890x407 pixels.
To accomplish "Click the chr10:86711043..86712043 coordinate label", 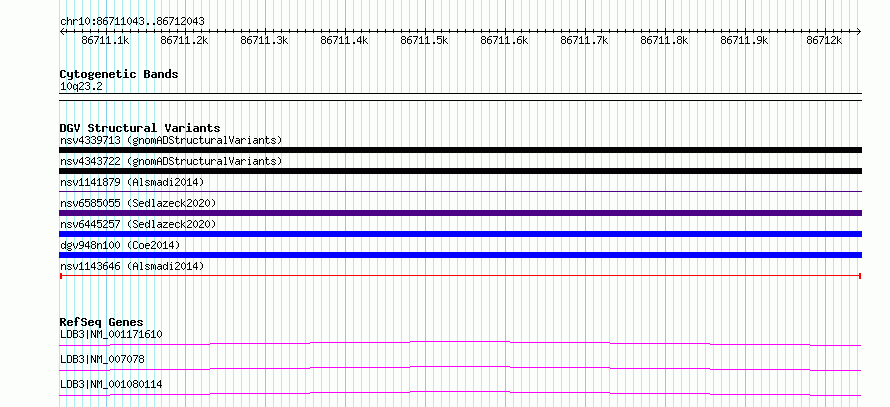I will tap(132, 21).
